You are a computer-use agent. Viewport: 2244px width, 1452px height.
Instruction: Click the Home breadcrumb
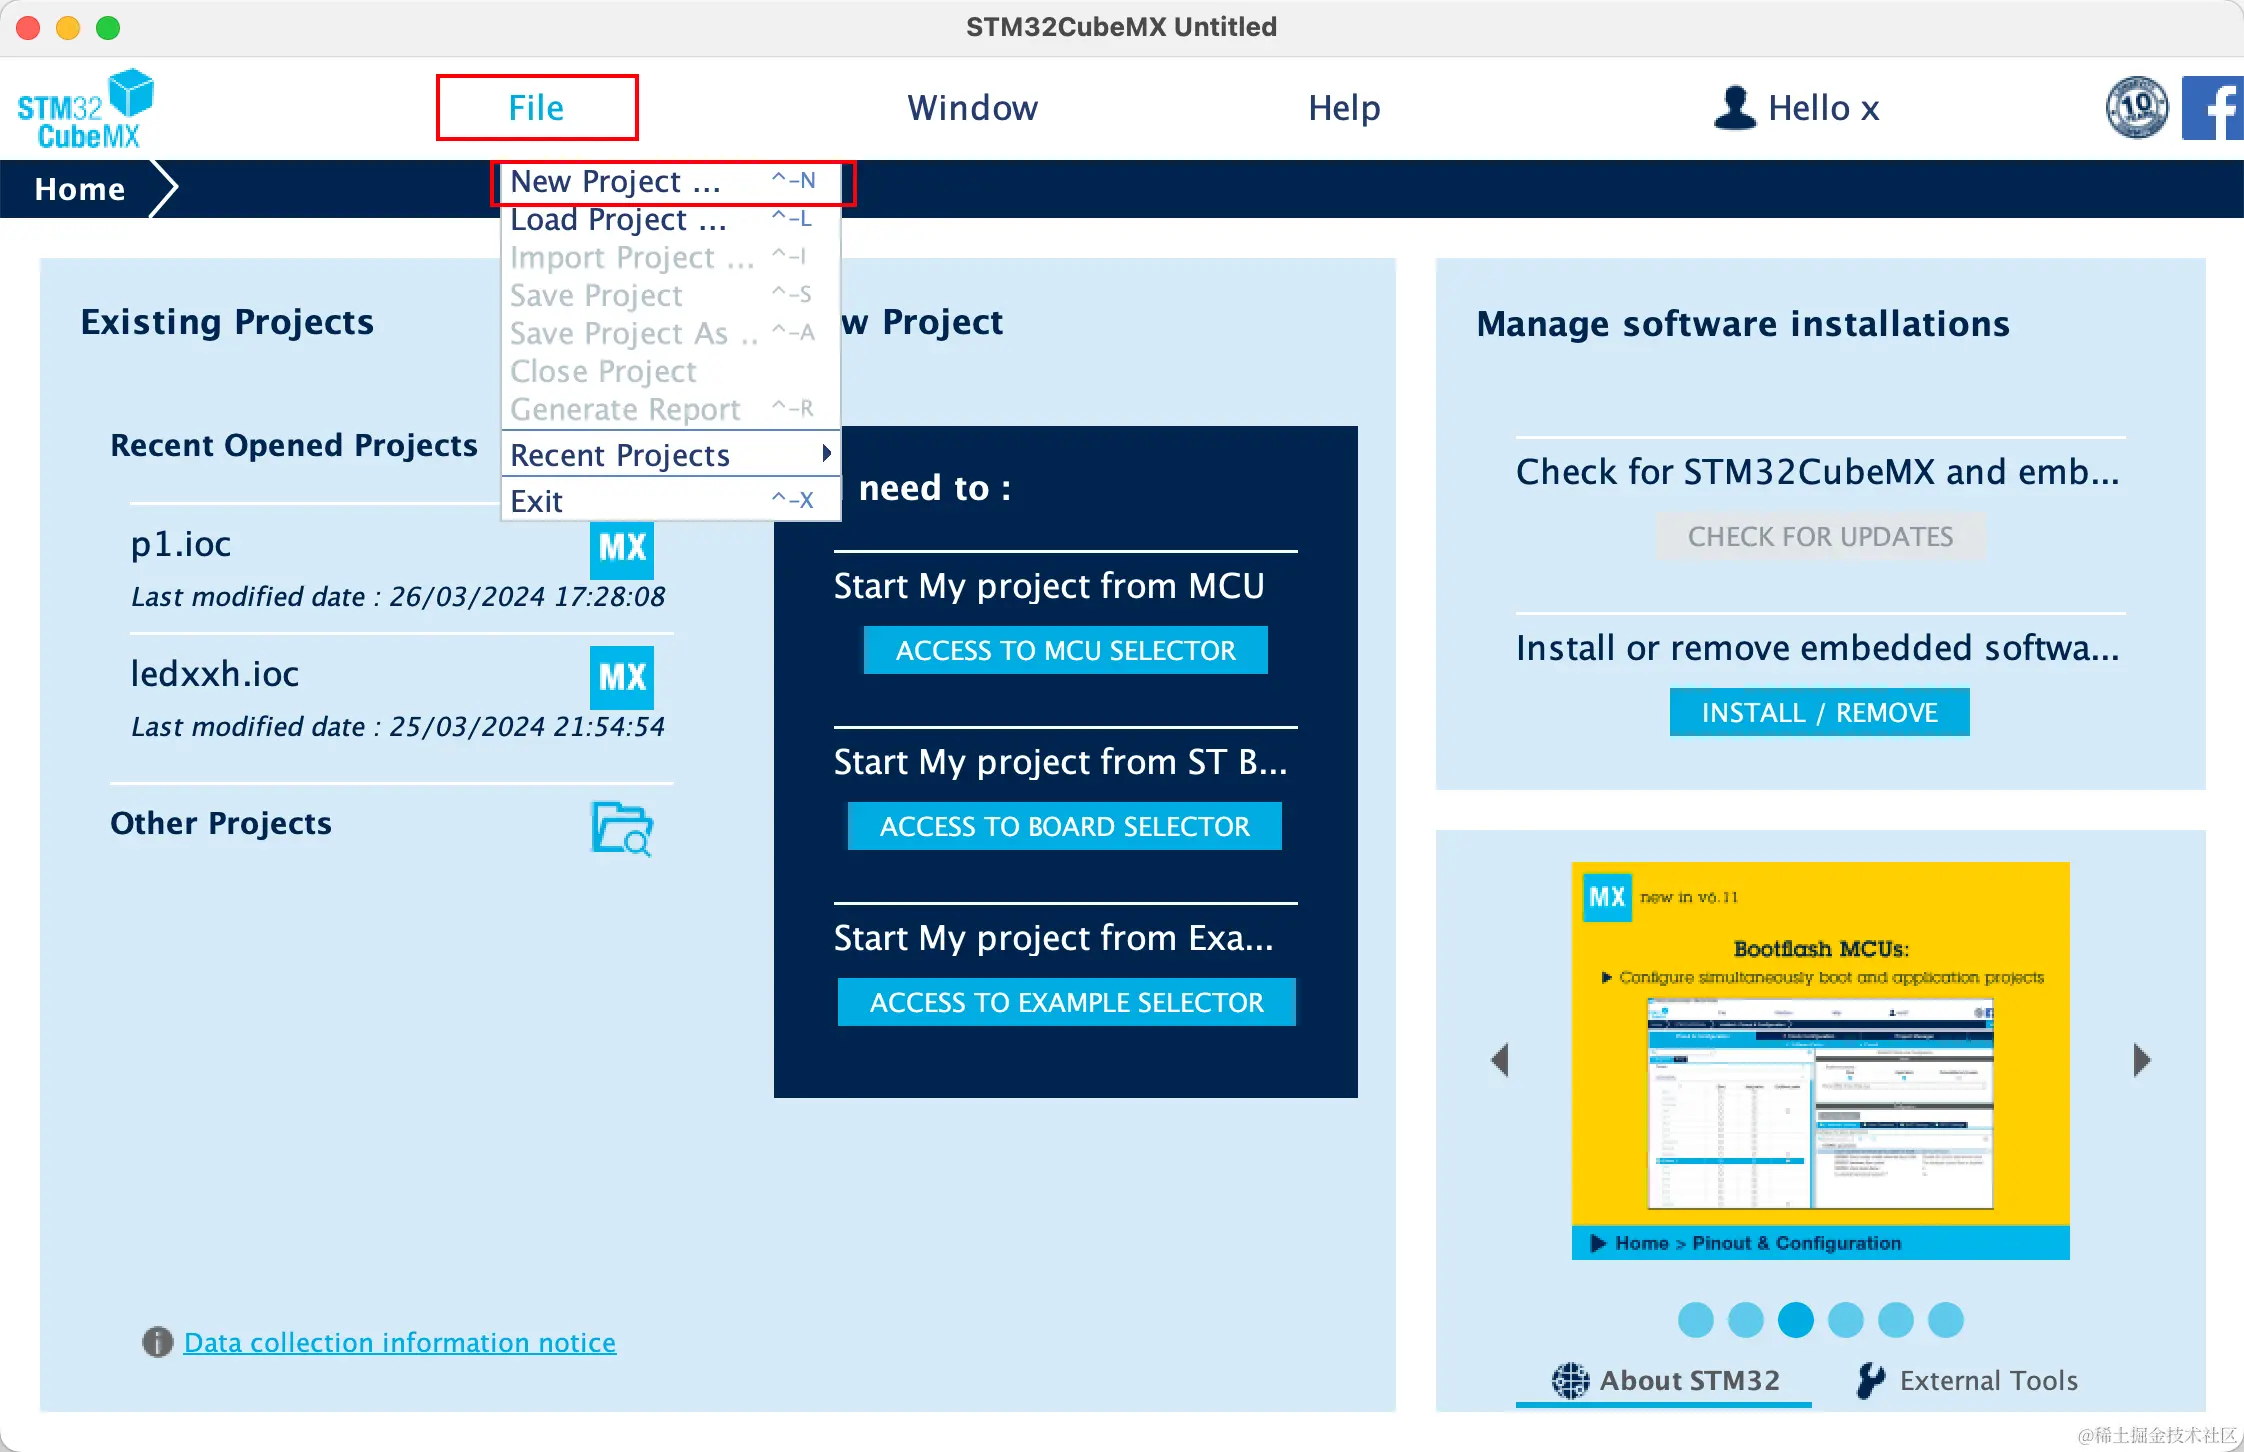(80, 189)
